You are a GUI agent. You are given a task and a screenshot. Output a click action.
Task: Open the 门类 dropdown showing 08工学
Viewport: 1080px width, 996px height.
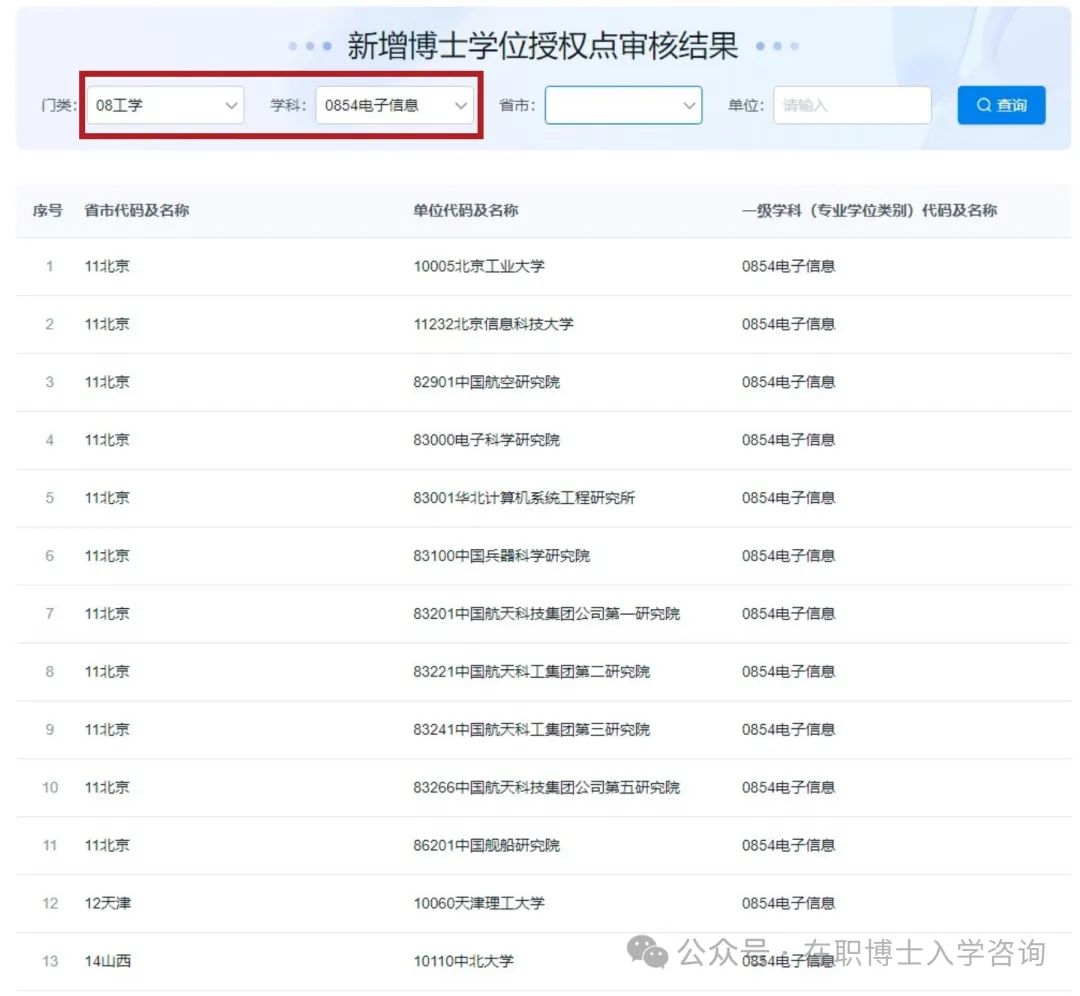point(165,105)
